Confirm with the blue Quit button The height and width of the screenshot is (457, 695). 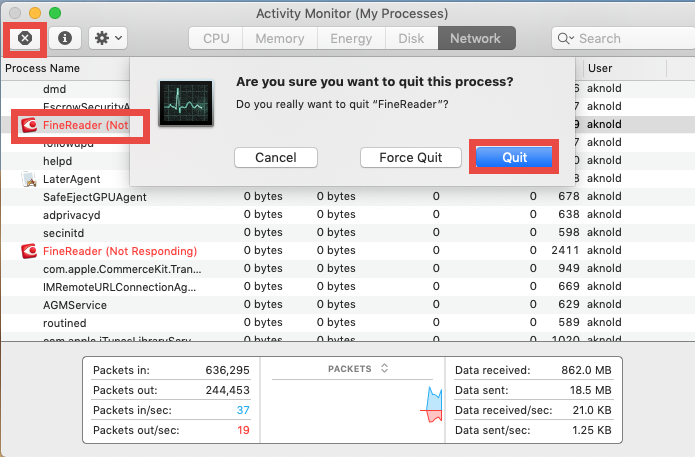[x=514, y=157]
